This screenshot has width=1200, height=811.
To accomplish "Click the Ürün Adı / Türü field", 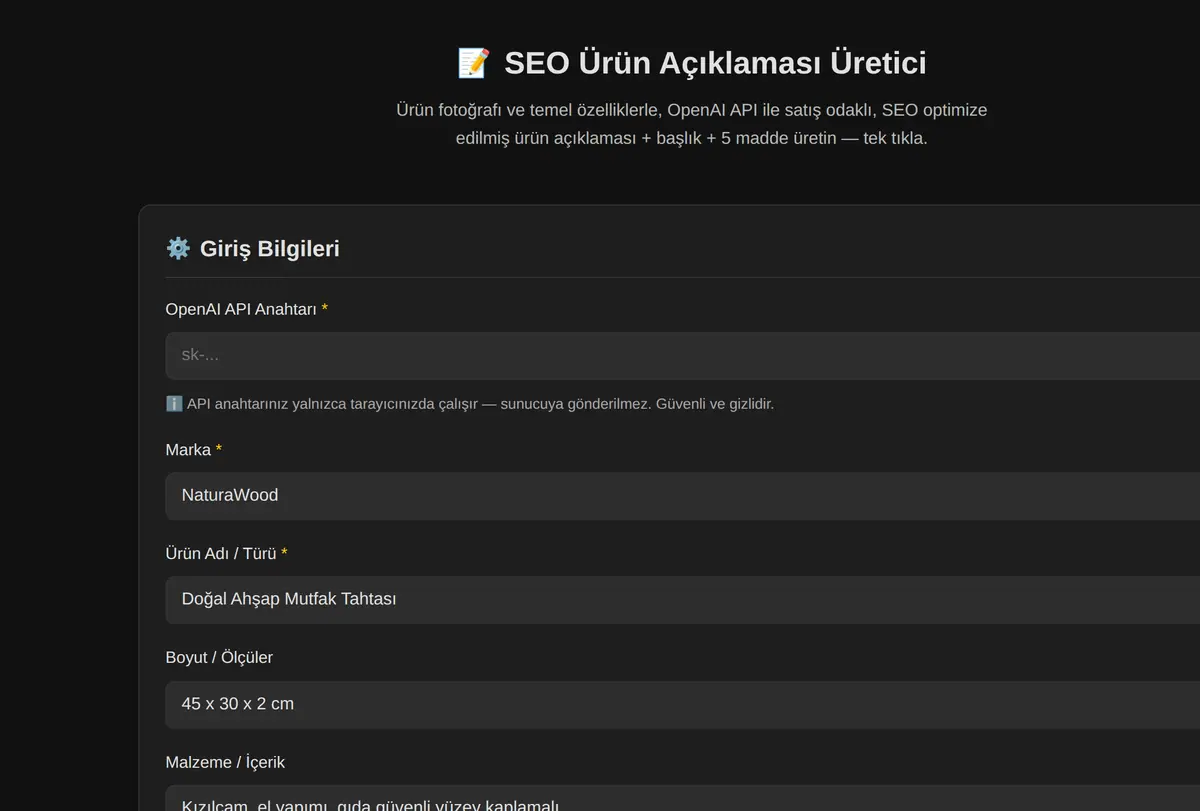I will pyautogui.click(x=683, y=599).
